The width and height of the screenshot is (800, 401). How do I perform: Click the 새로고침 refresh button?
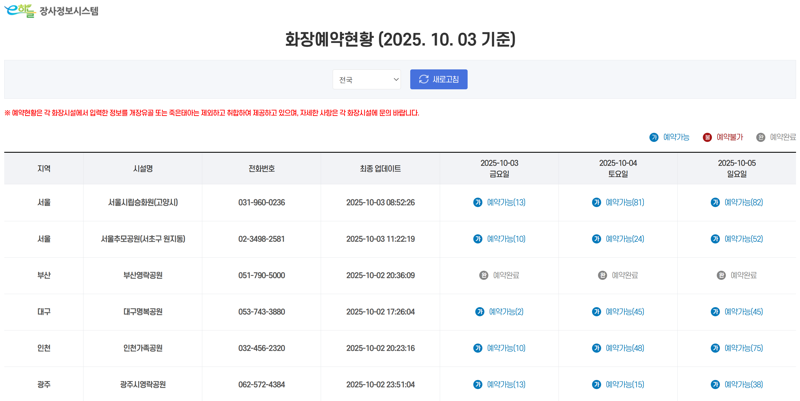tap(438, 80)
